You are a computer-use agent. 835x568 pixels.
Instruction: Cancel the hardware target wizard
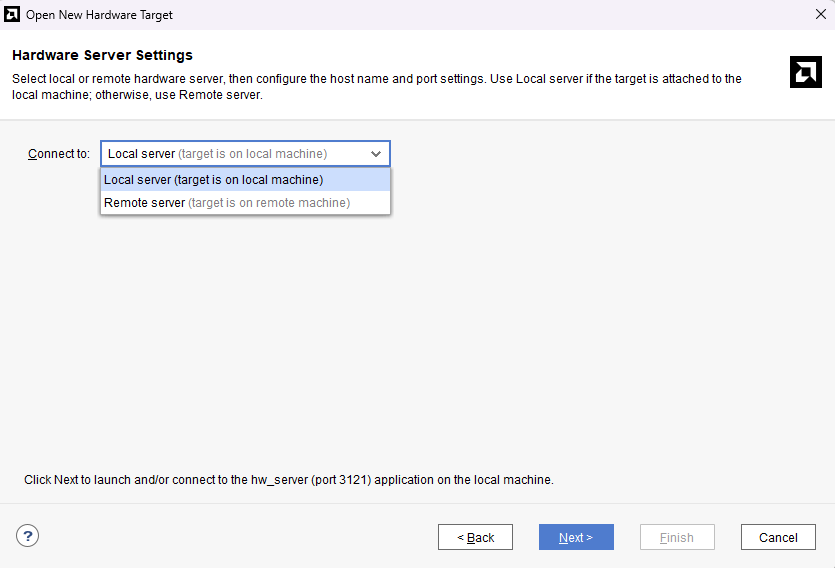pos(778,537)
